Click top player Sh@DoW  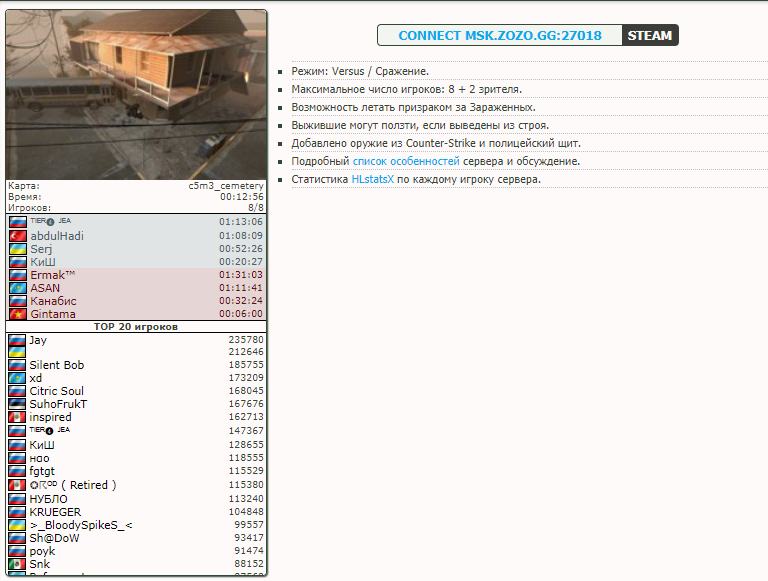pyautogui.click(x=54, y=538)
